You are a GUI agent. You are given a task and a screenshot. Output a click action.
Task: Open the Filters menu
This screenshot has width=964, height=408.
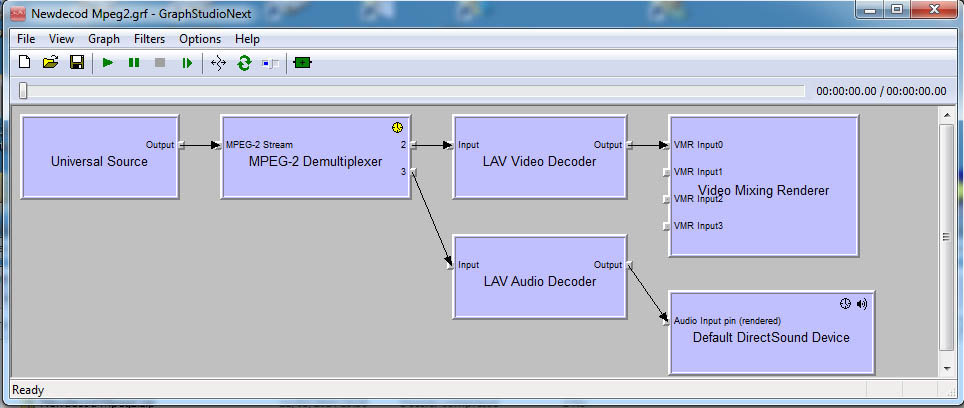tap(149, 39)
